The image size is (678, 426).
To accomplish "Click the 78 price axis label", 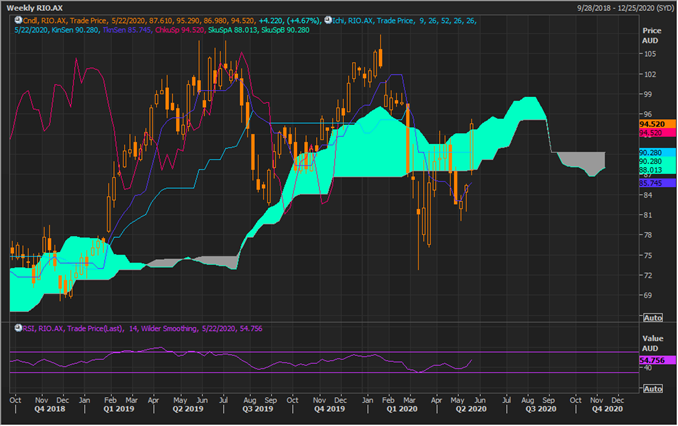I will point(648,235).
